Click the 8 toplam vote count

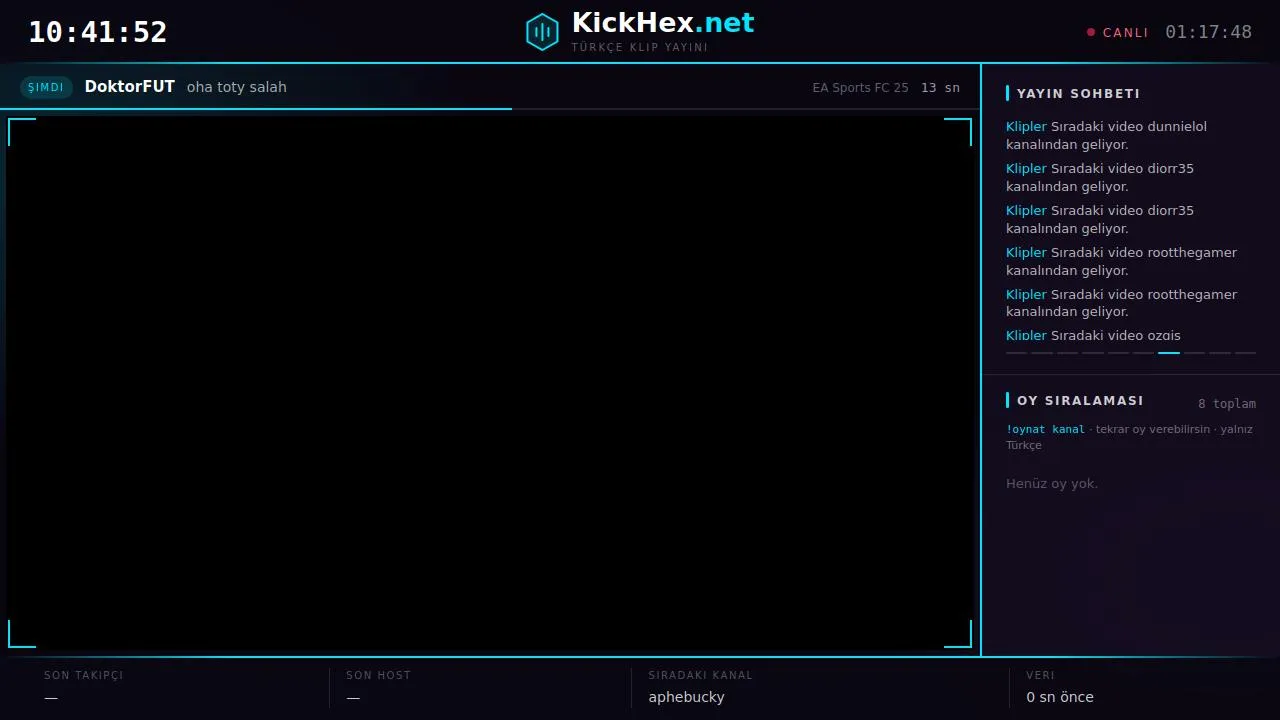[1227, 404]
